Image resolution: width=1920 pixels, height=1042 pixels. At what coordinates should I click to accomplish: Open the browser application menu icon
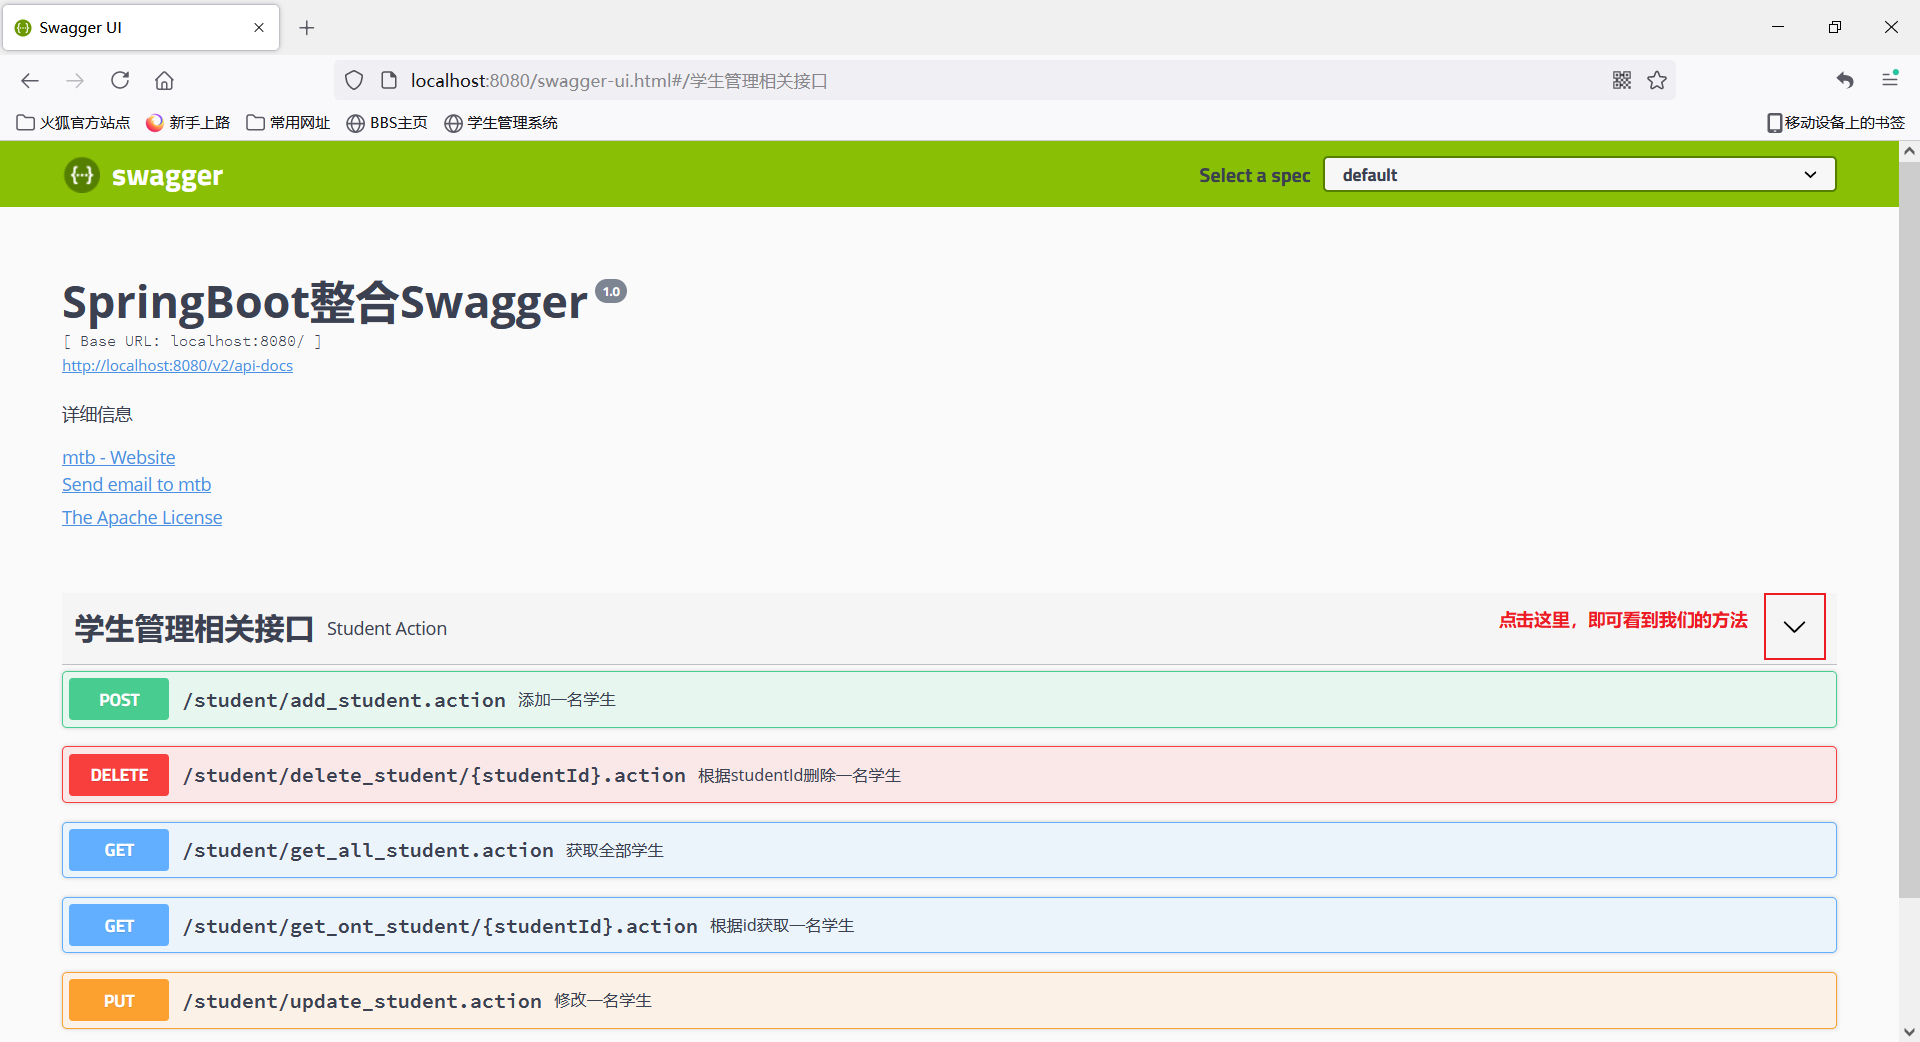coord(1890,80)
